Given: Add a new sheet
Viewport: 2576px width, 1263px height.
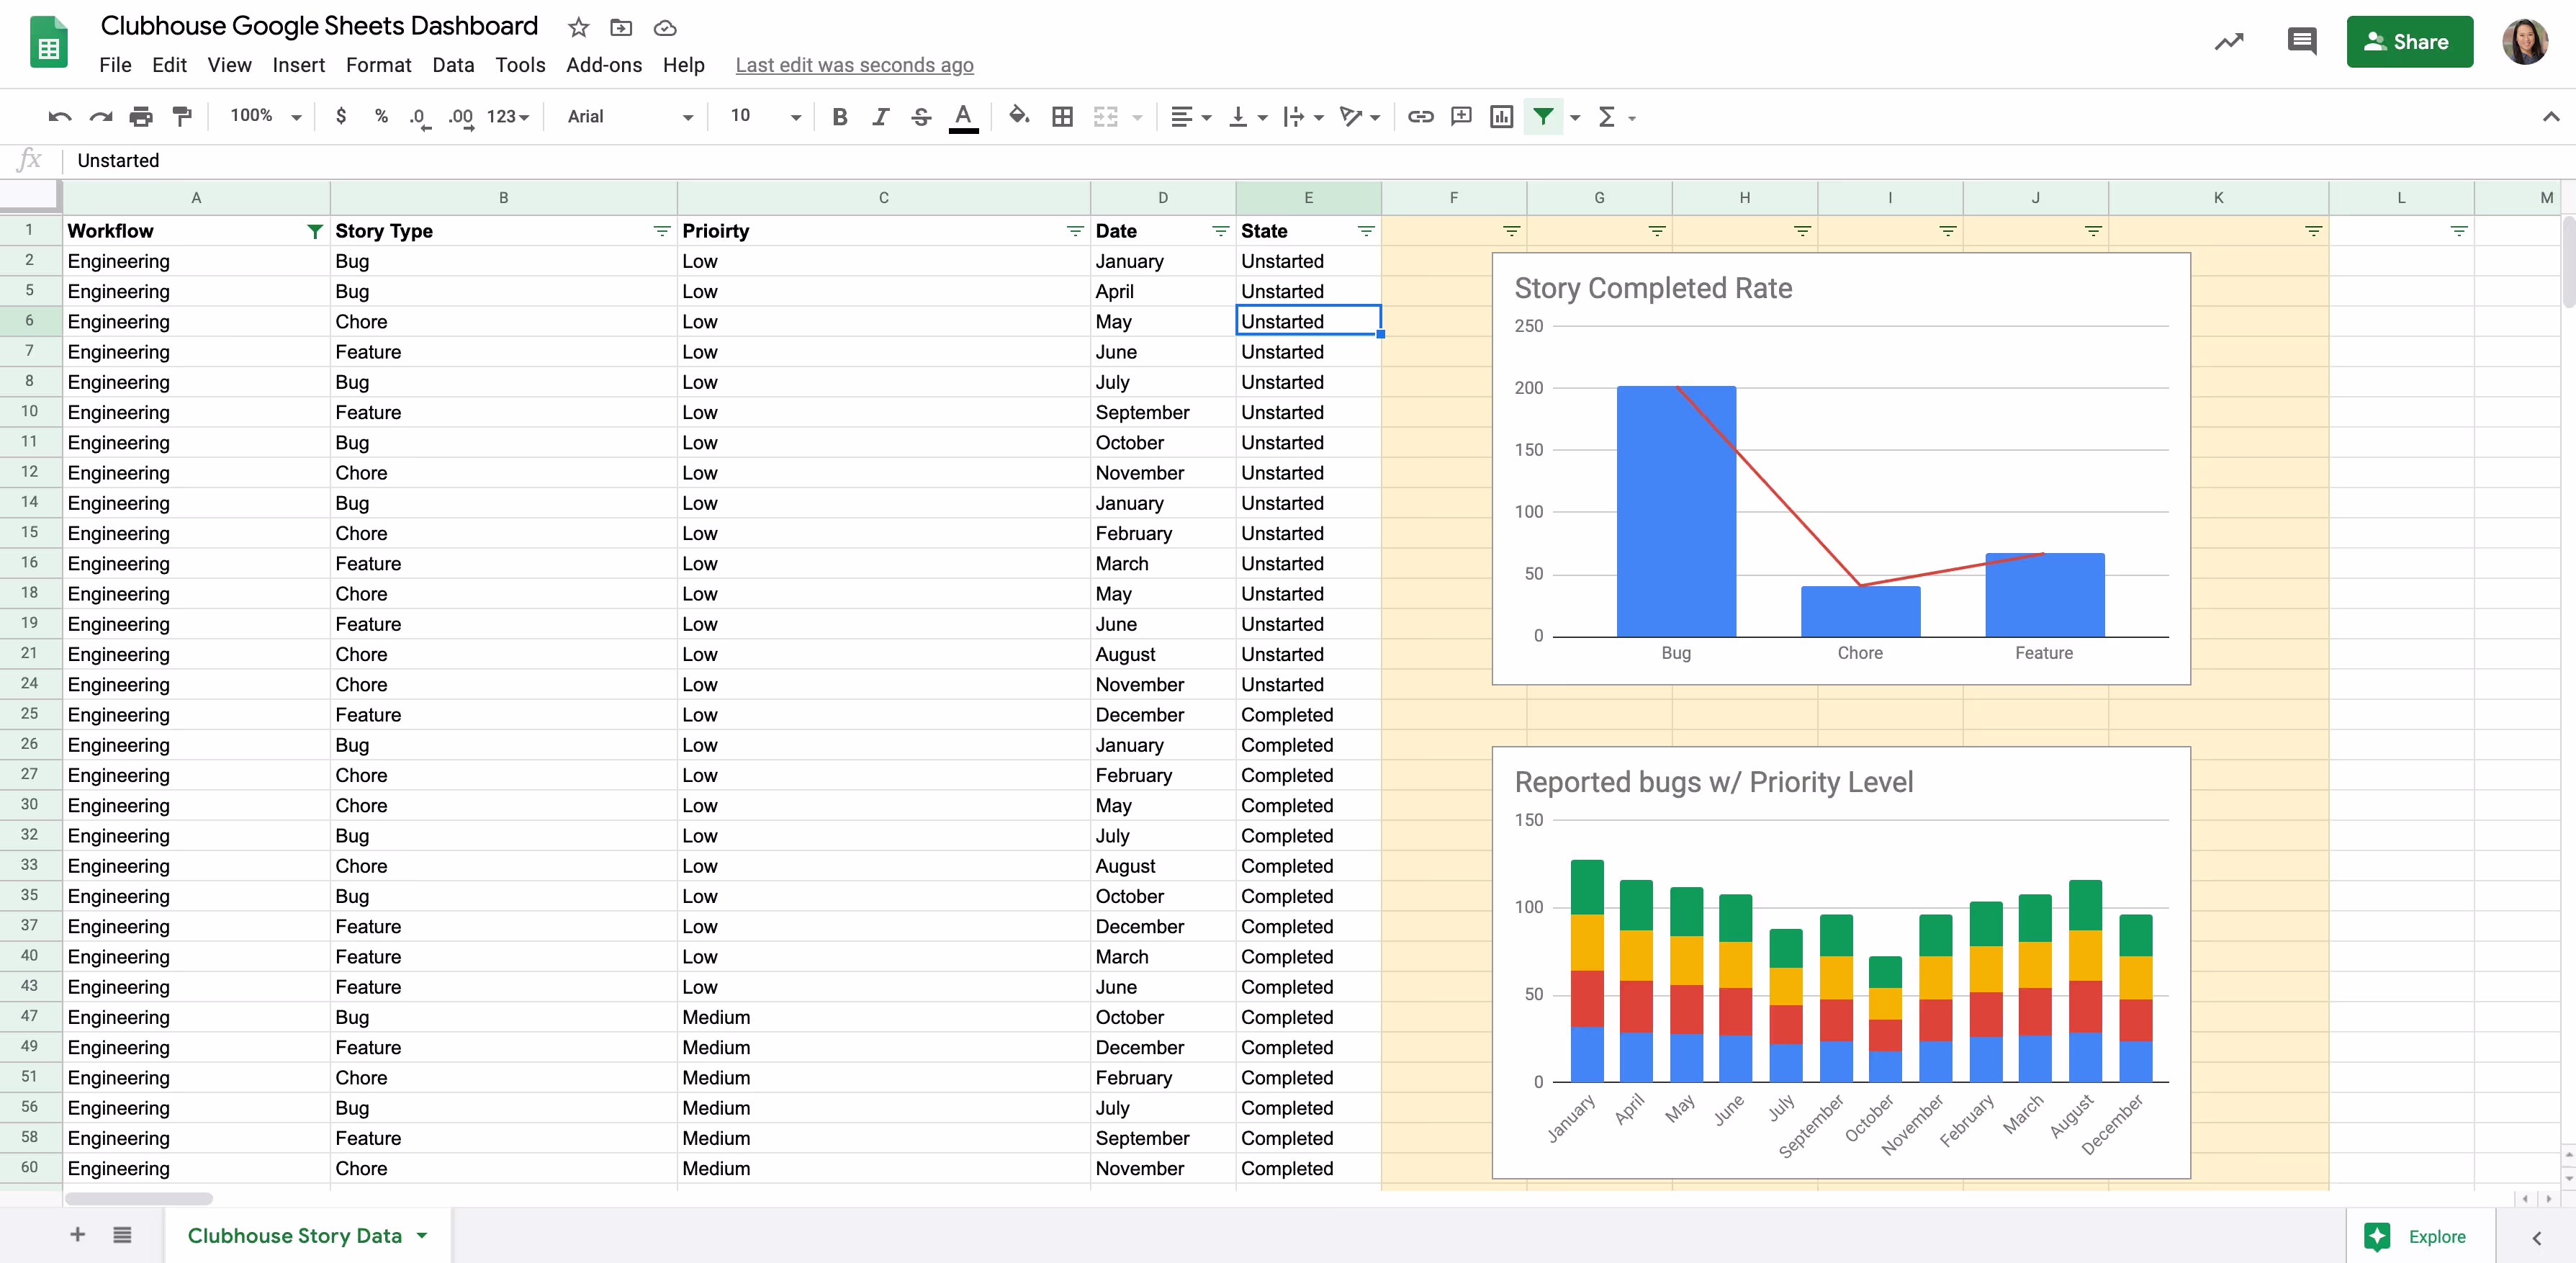Looking at the screenshot, I should tap(77, 1235).
